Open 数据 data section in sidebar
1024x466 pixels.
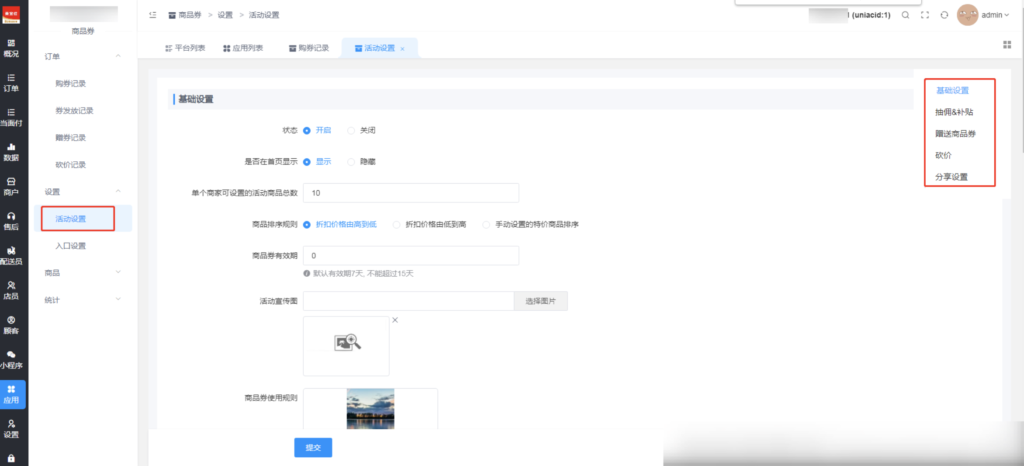click(11, 152)
